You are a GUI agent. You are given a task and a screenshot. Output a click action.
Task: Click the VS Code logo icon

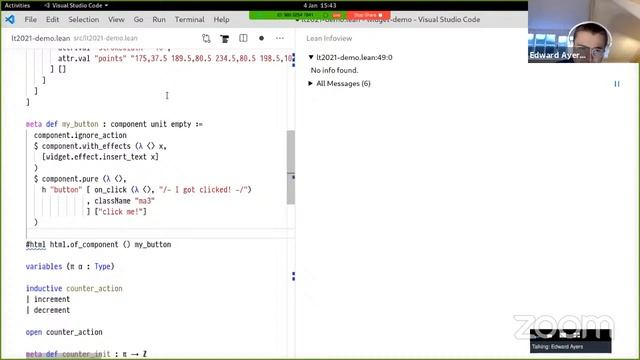coord(10,19)
